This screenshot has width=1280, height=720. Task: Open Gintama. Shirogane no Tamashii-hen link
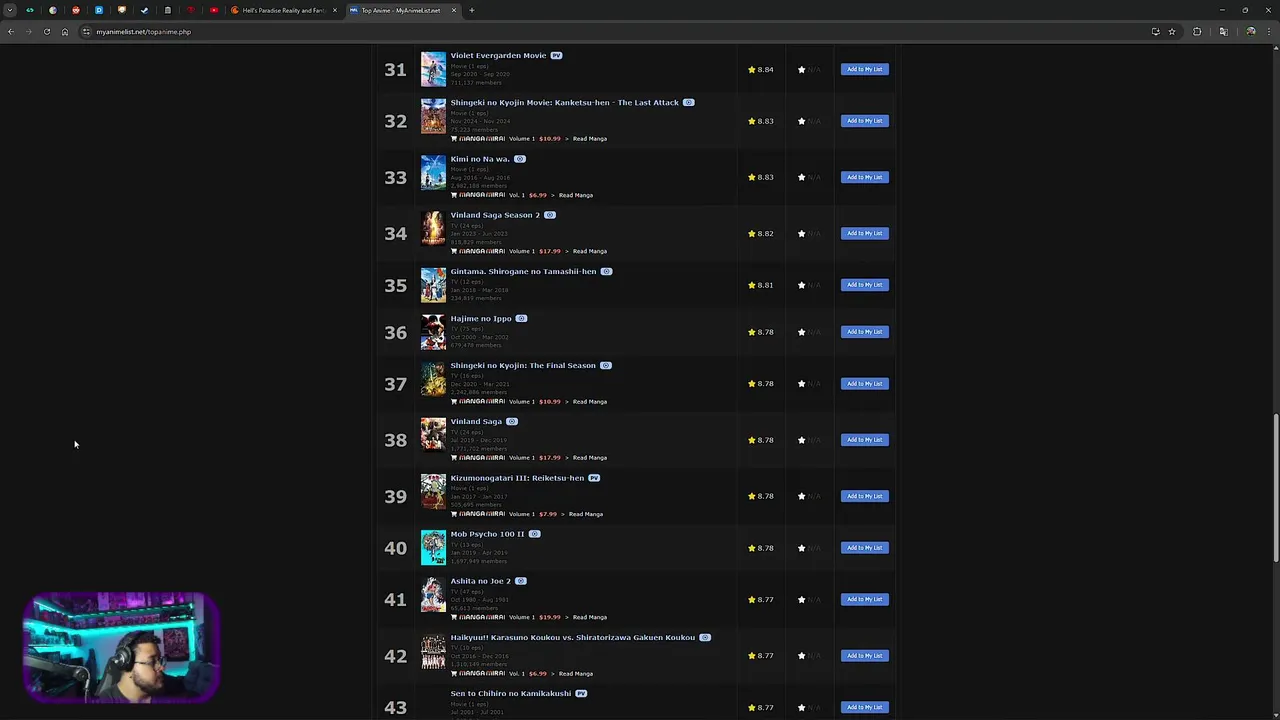point(523,271)
